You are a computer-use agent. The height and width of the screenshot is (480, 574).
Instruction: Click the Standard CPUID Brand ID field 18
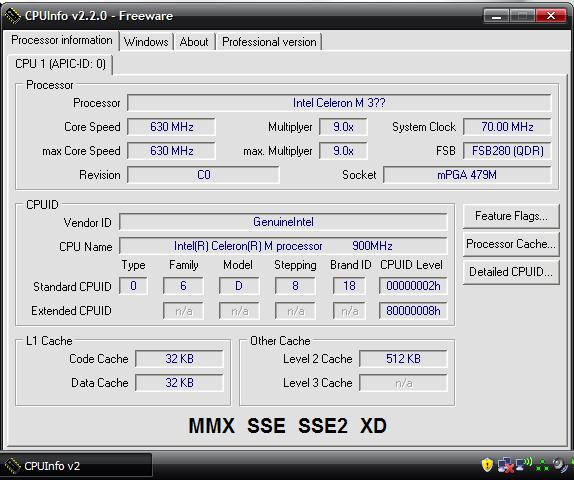(x=349, y=286)
